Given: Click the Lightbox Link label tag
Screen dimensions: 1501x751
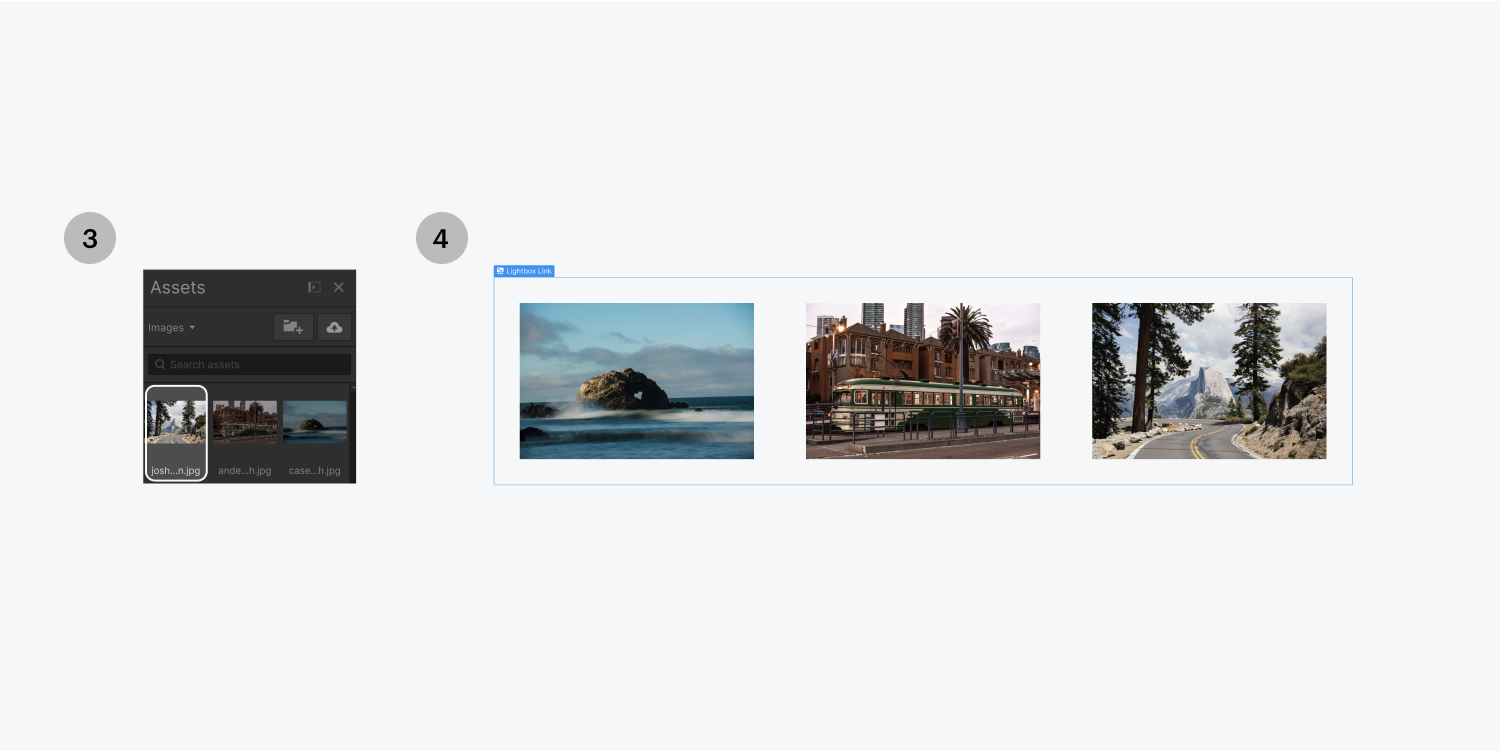Looking at the screenshot, I should pyautogui.click(x=528, y=270).
